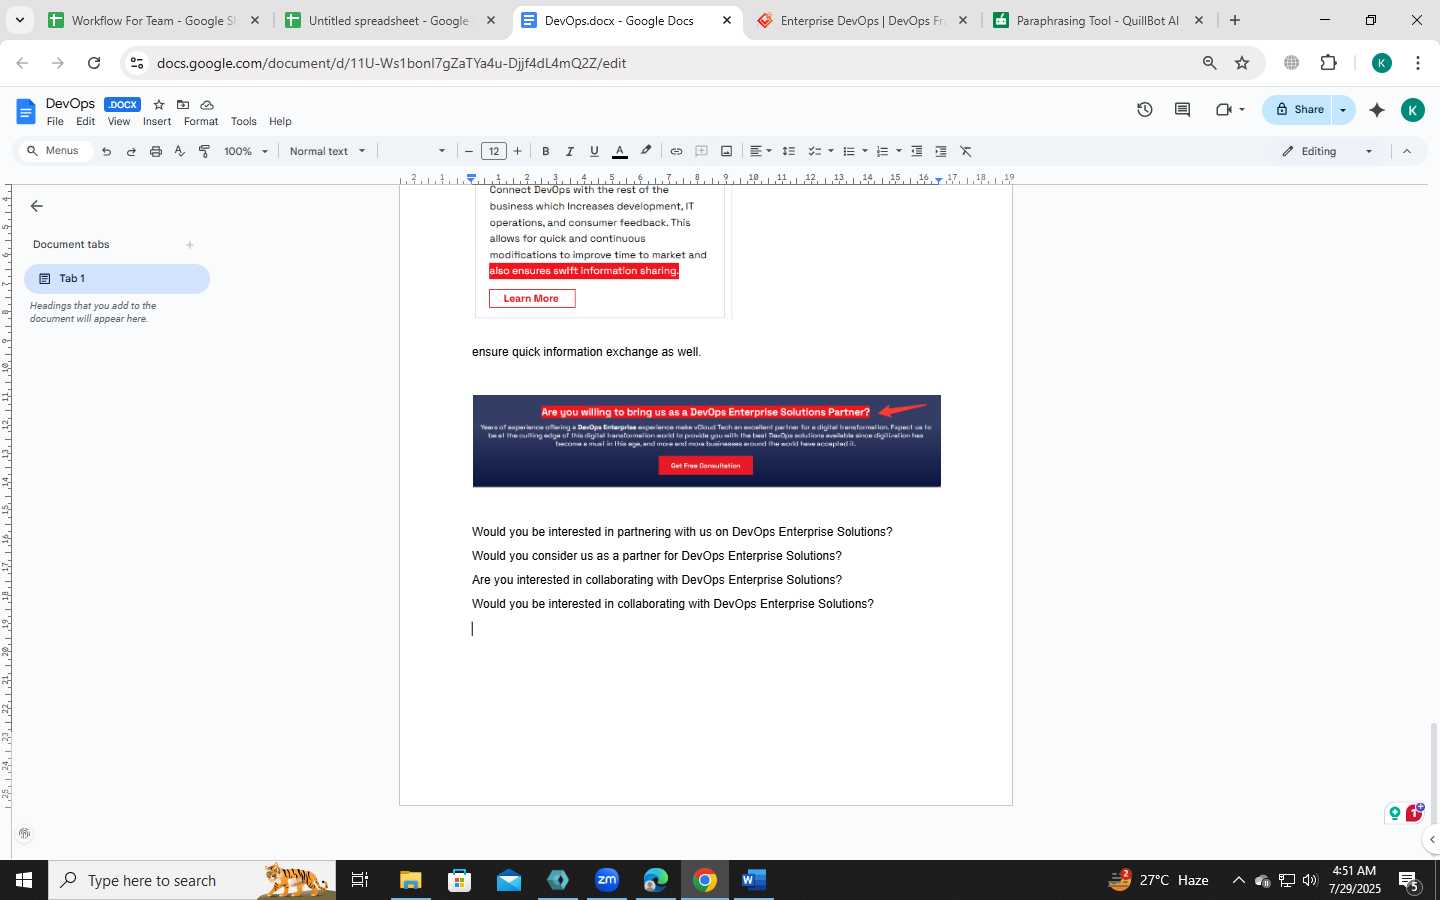Open the highlight color picker

pos(646,151)
